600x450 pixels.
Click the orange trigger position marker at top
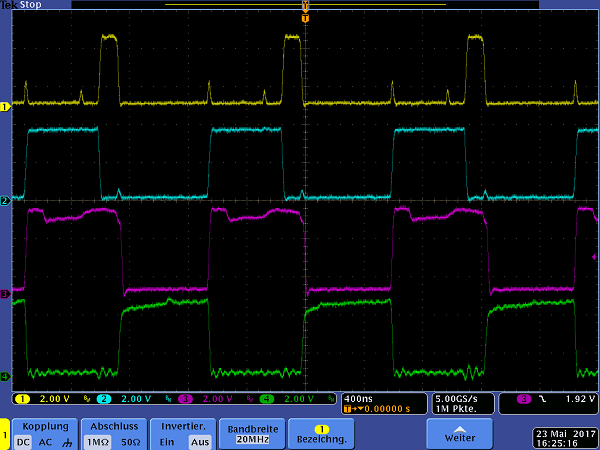tap(306, 8)
